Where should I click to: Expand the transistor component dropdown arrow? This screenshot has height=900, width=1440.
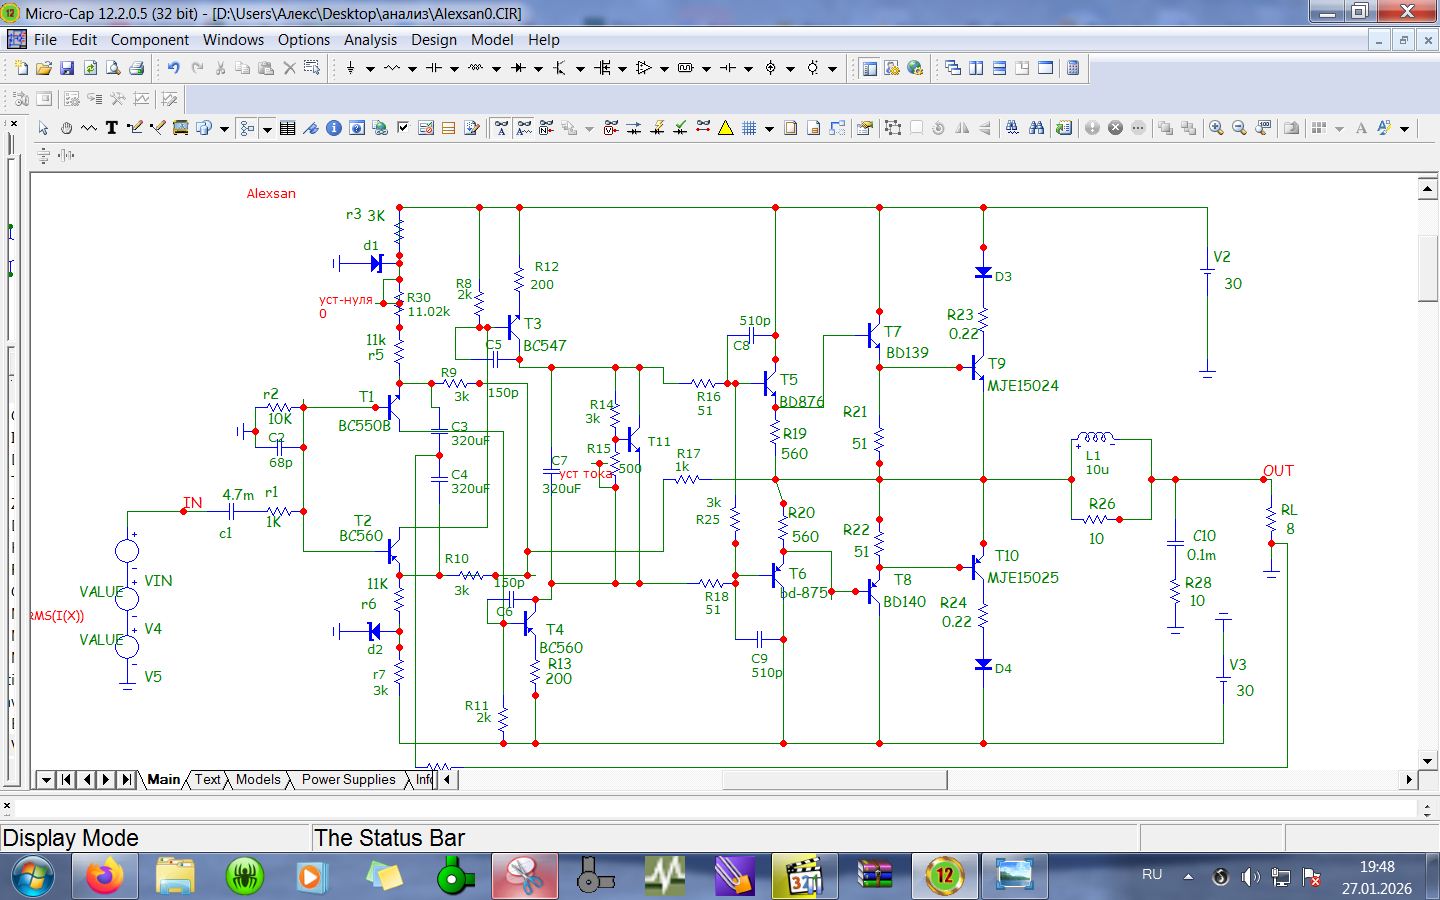pyautogui.click(x=580, y=69)
